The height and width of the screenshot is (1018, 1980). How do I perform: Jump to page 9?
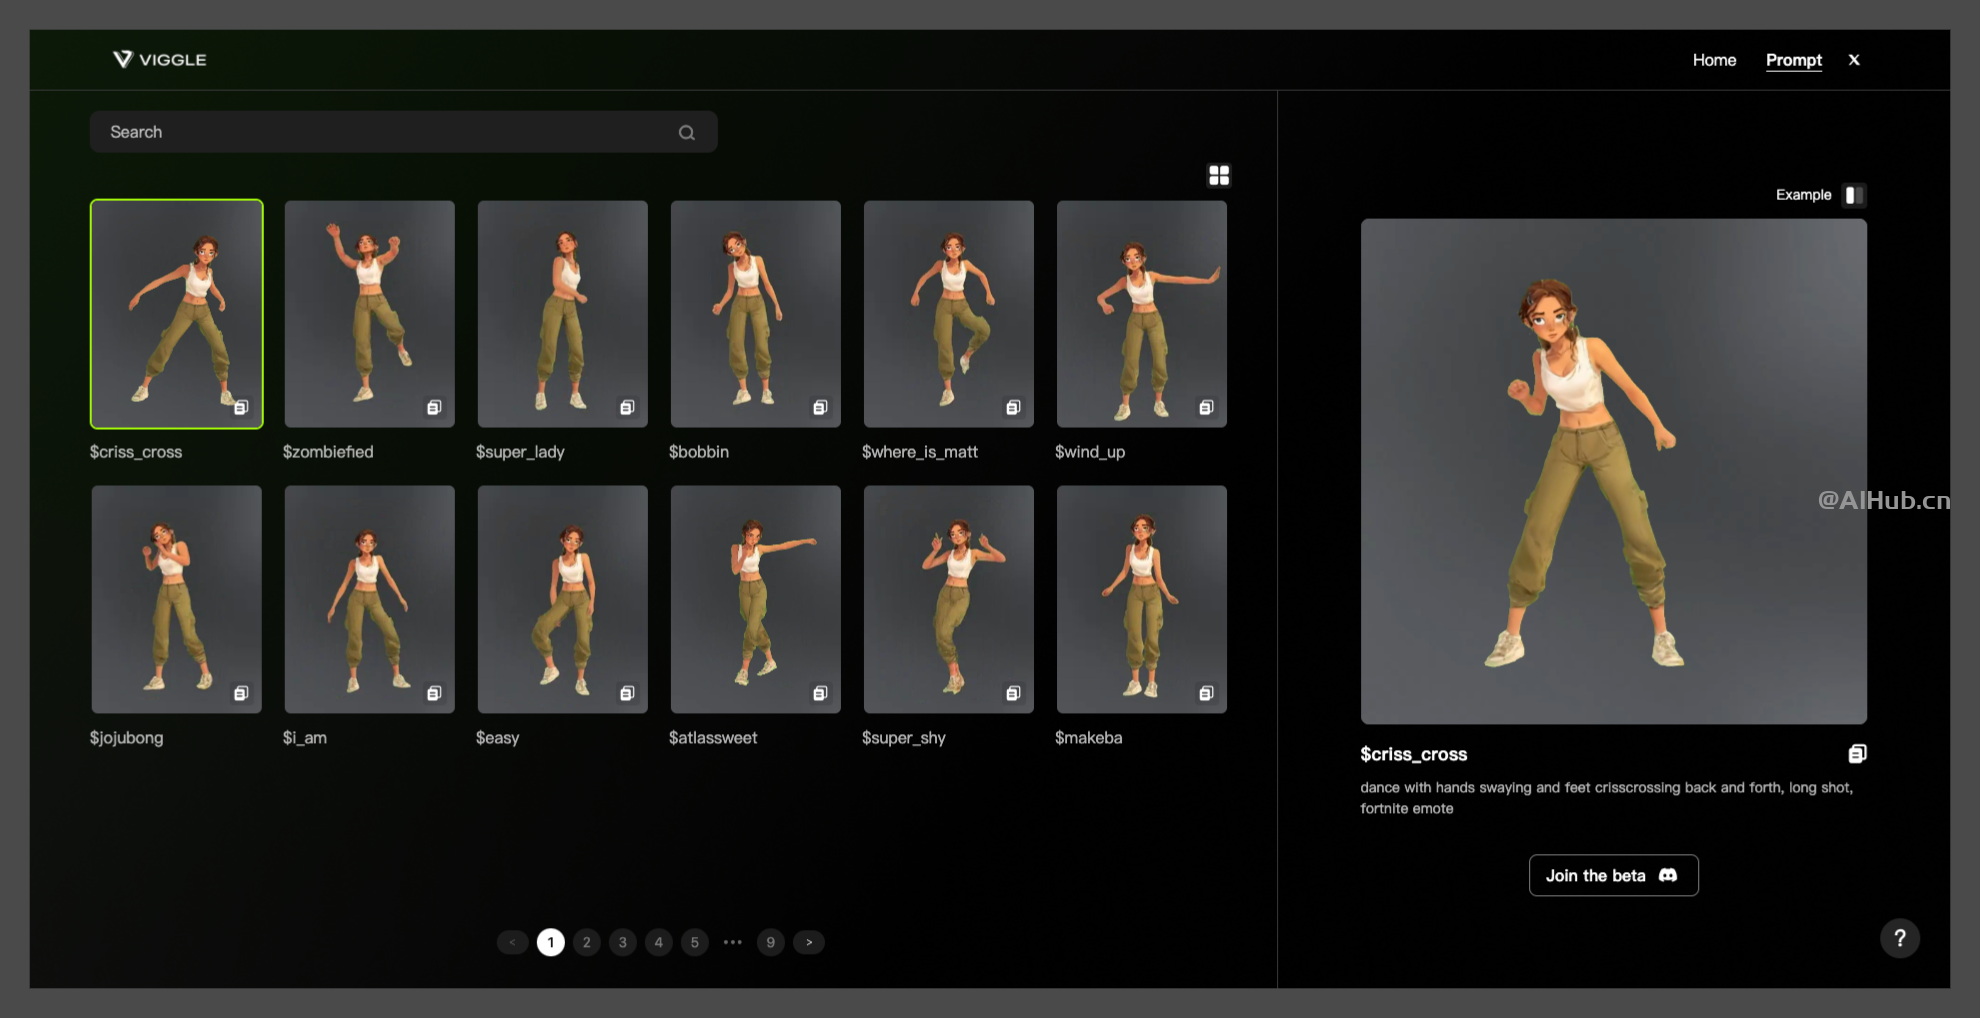pos(770,942)
